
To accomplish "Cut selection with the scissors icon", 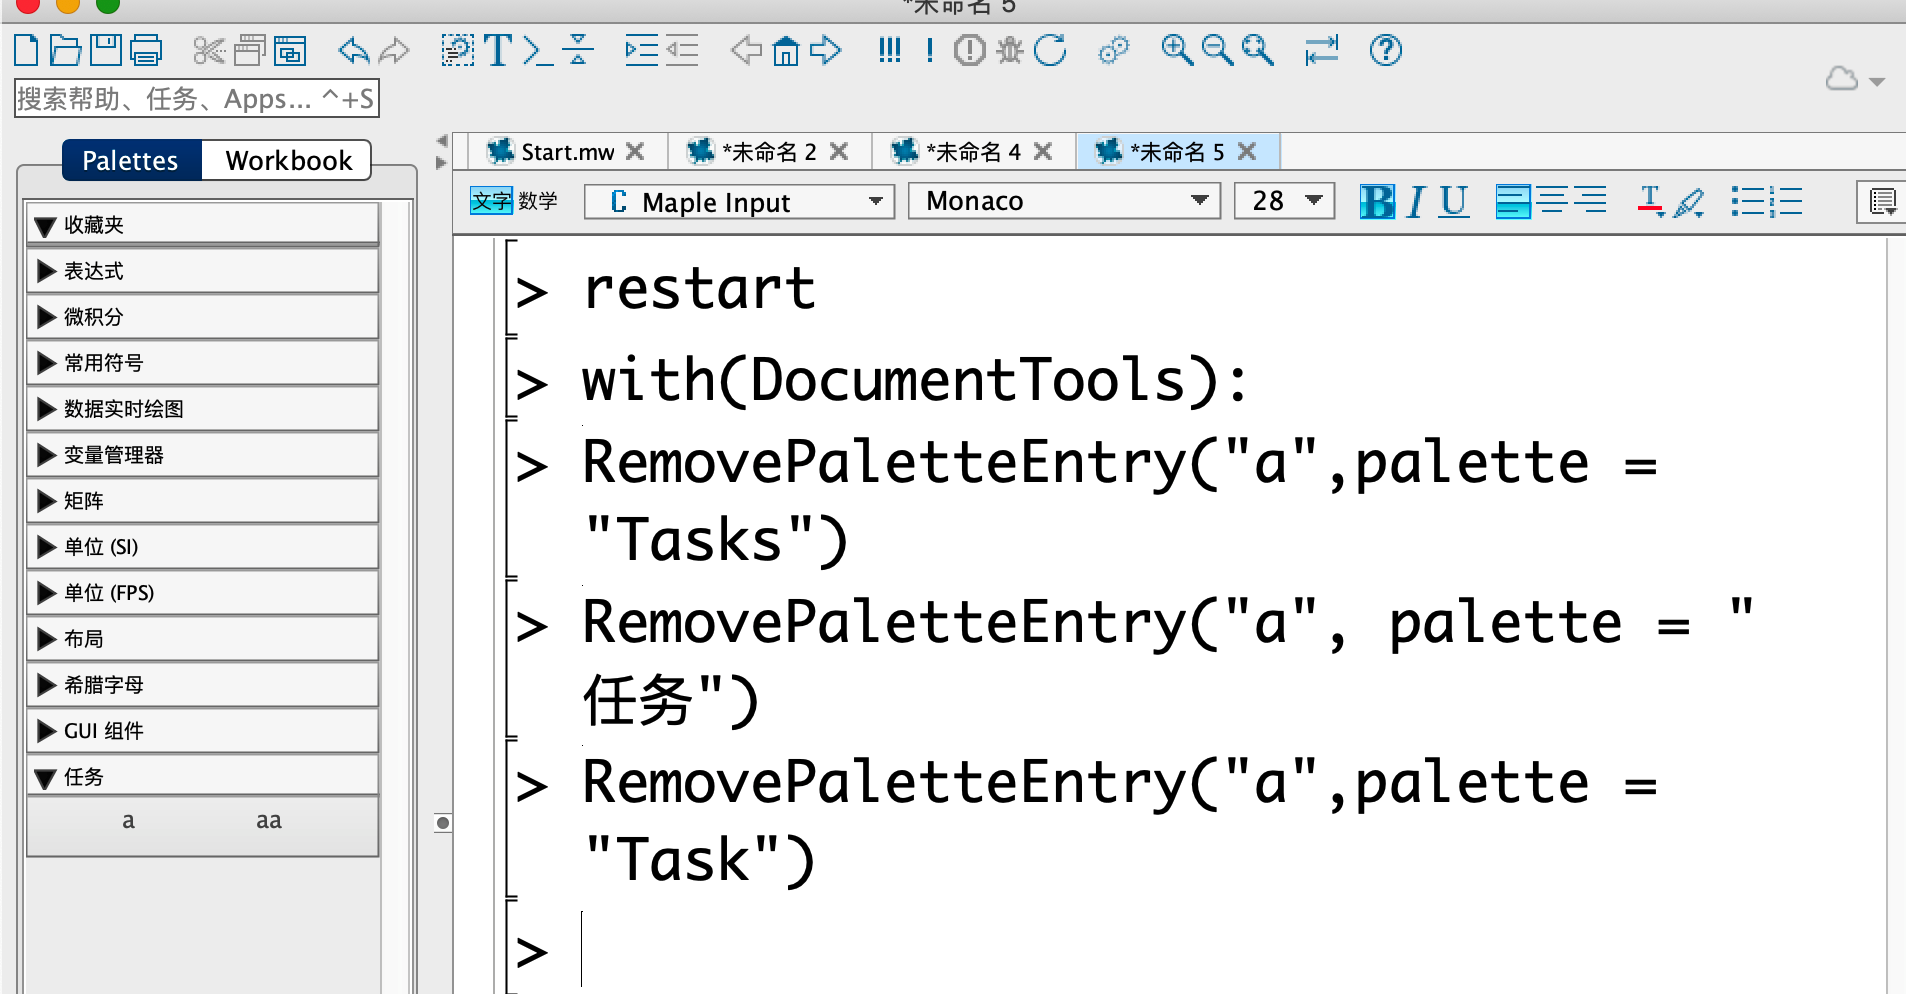I will click(209, 50).
